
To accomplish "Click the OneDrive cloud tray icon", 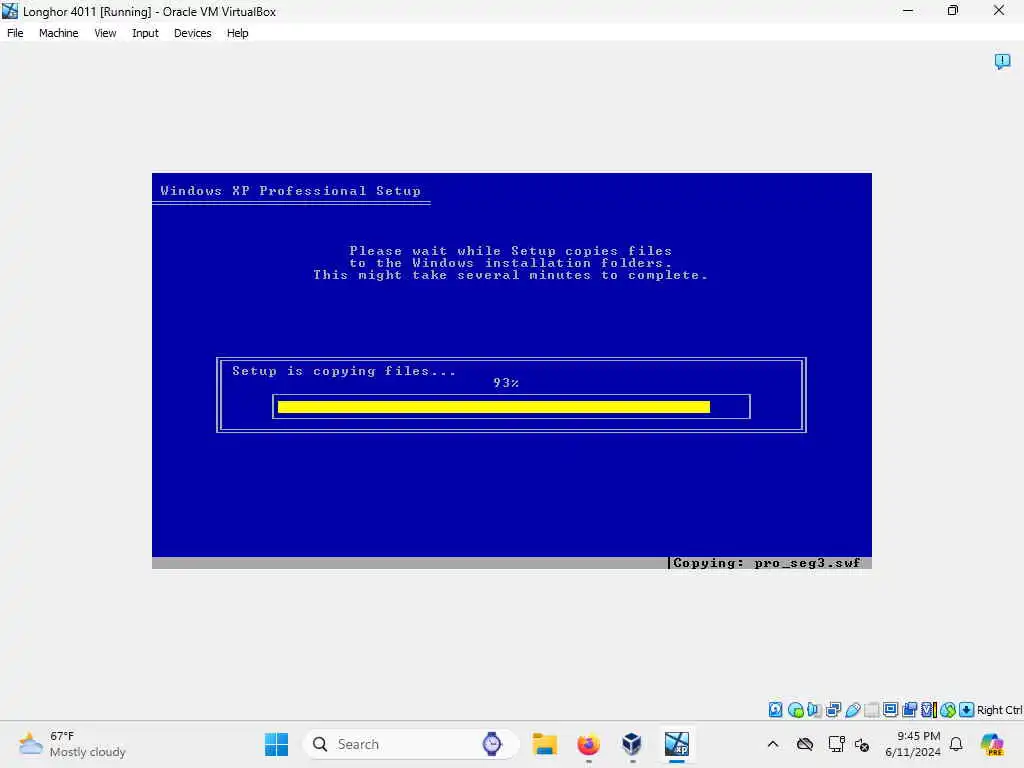I will (805, 744).
